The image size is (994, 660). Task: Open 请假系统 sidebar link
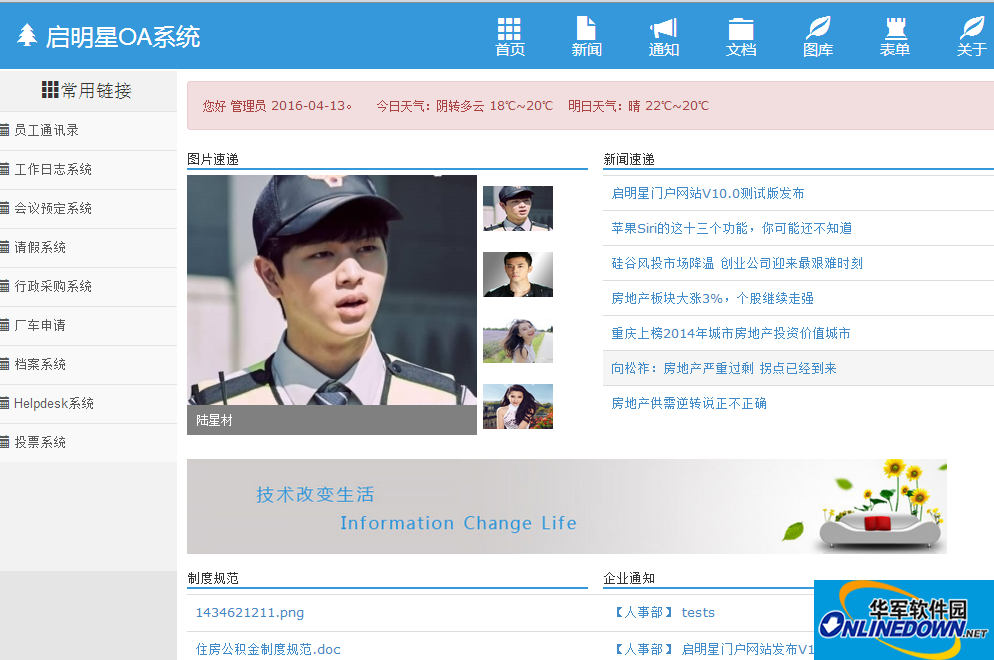[40, 247]
